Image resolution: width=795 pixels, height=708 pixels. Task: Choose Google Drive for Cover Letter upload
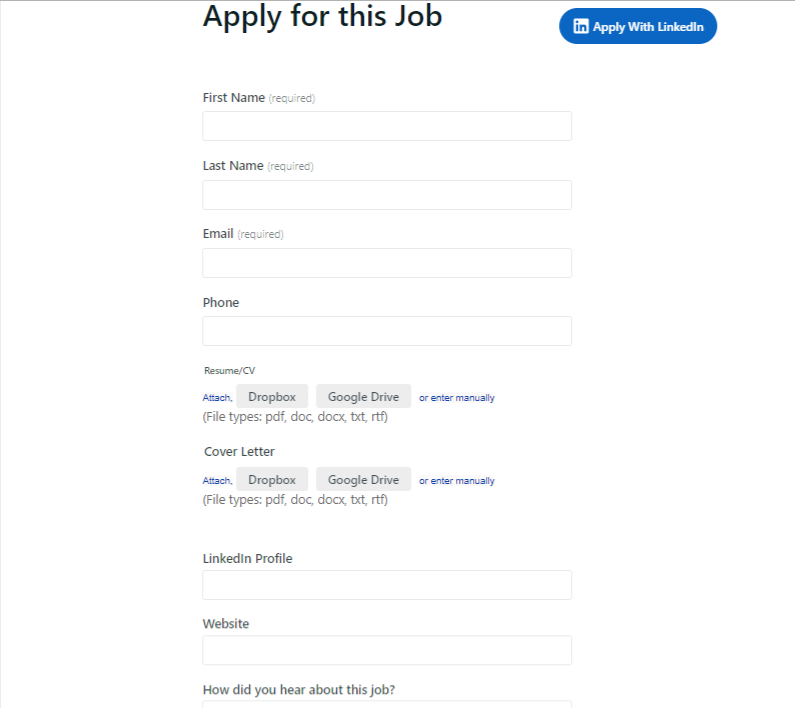364,479
